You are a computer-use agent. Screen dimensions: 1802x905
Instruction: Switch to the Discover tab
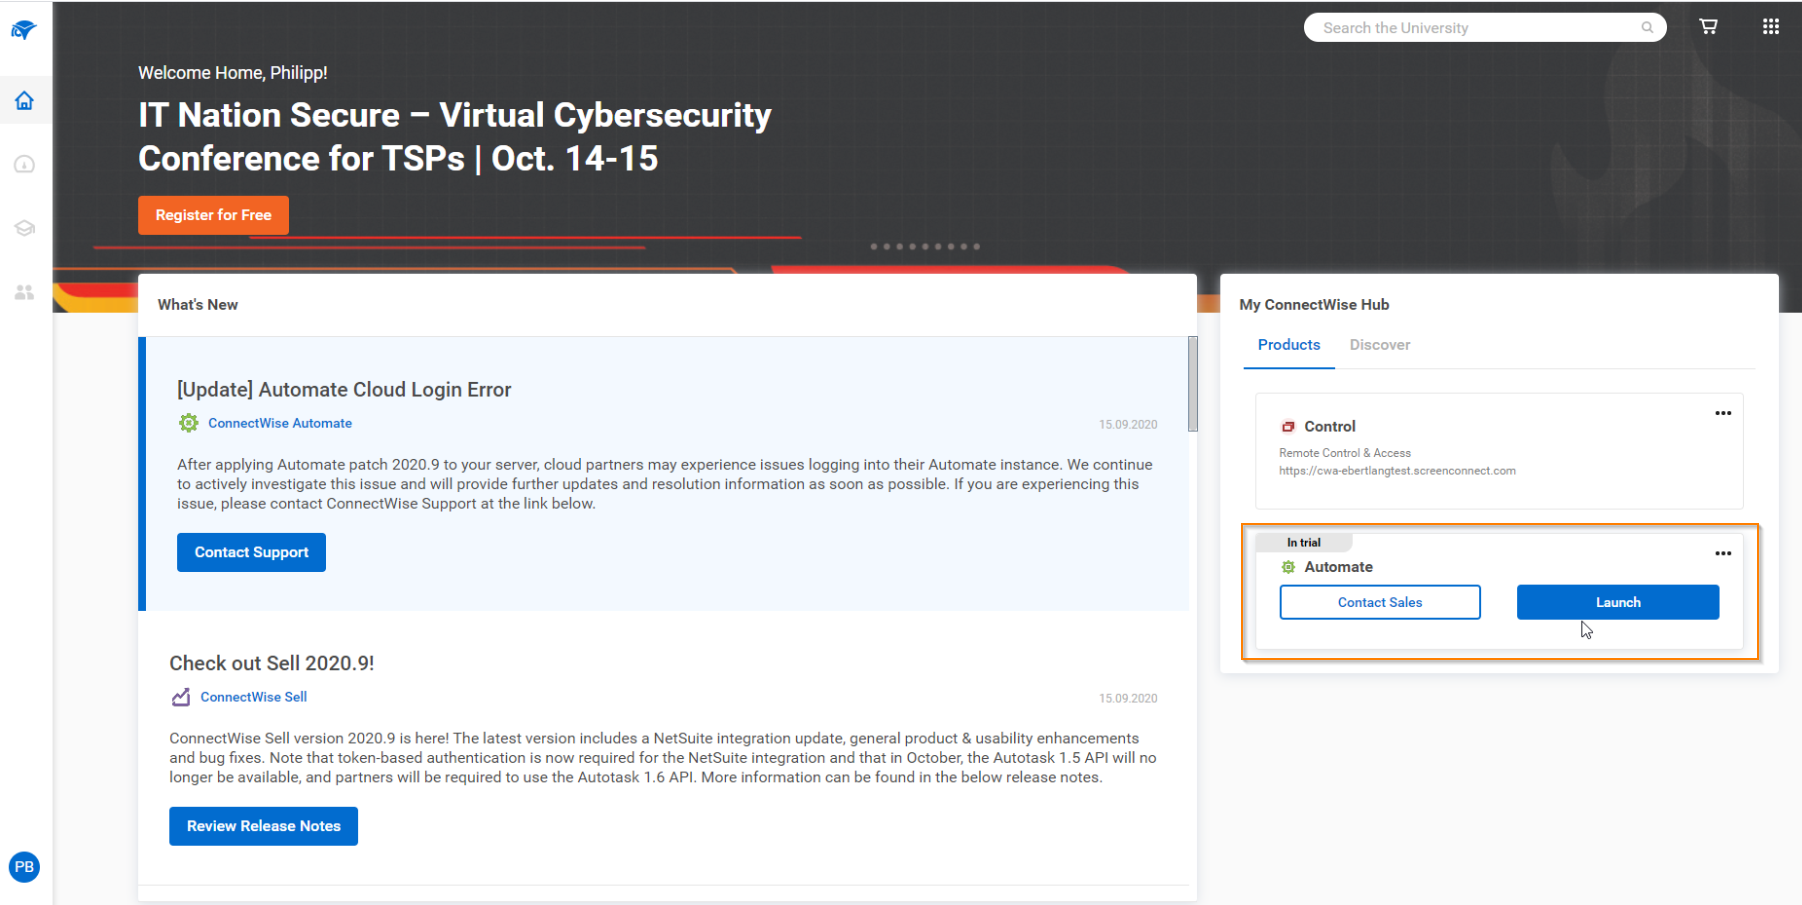1379,345
